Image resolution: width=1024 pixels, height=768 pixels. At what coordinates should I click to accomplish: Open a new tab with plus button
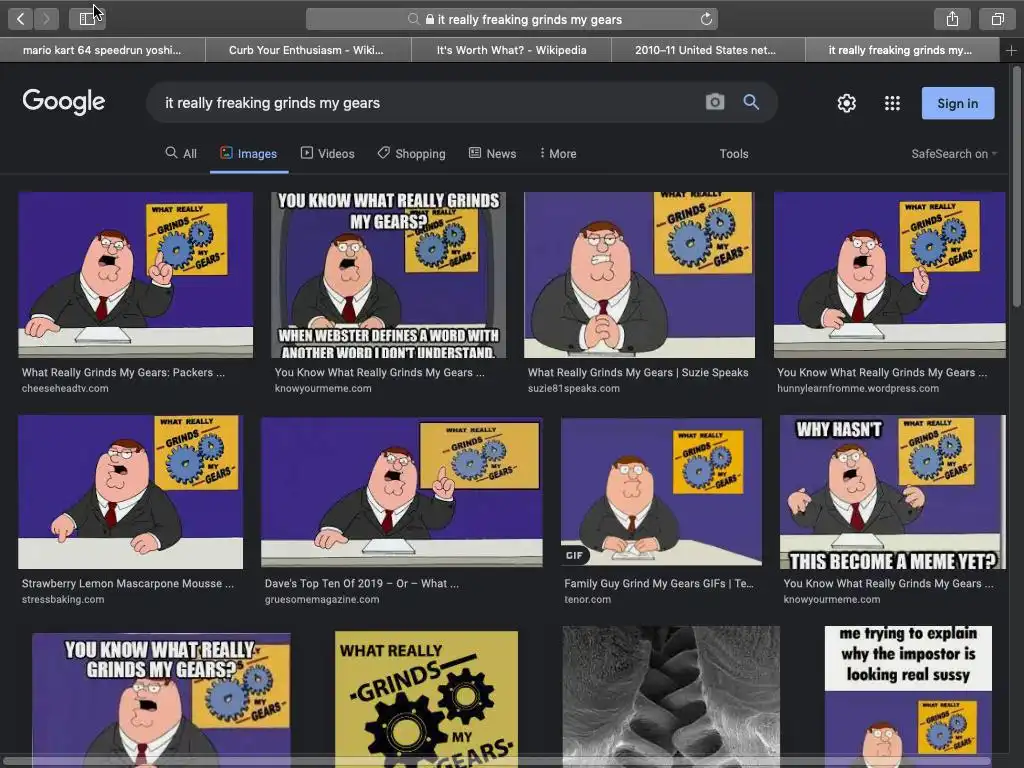click(1011, 50)
